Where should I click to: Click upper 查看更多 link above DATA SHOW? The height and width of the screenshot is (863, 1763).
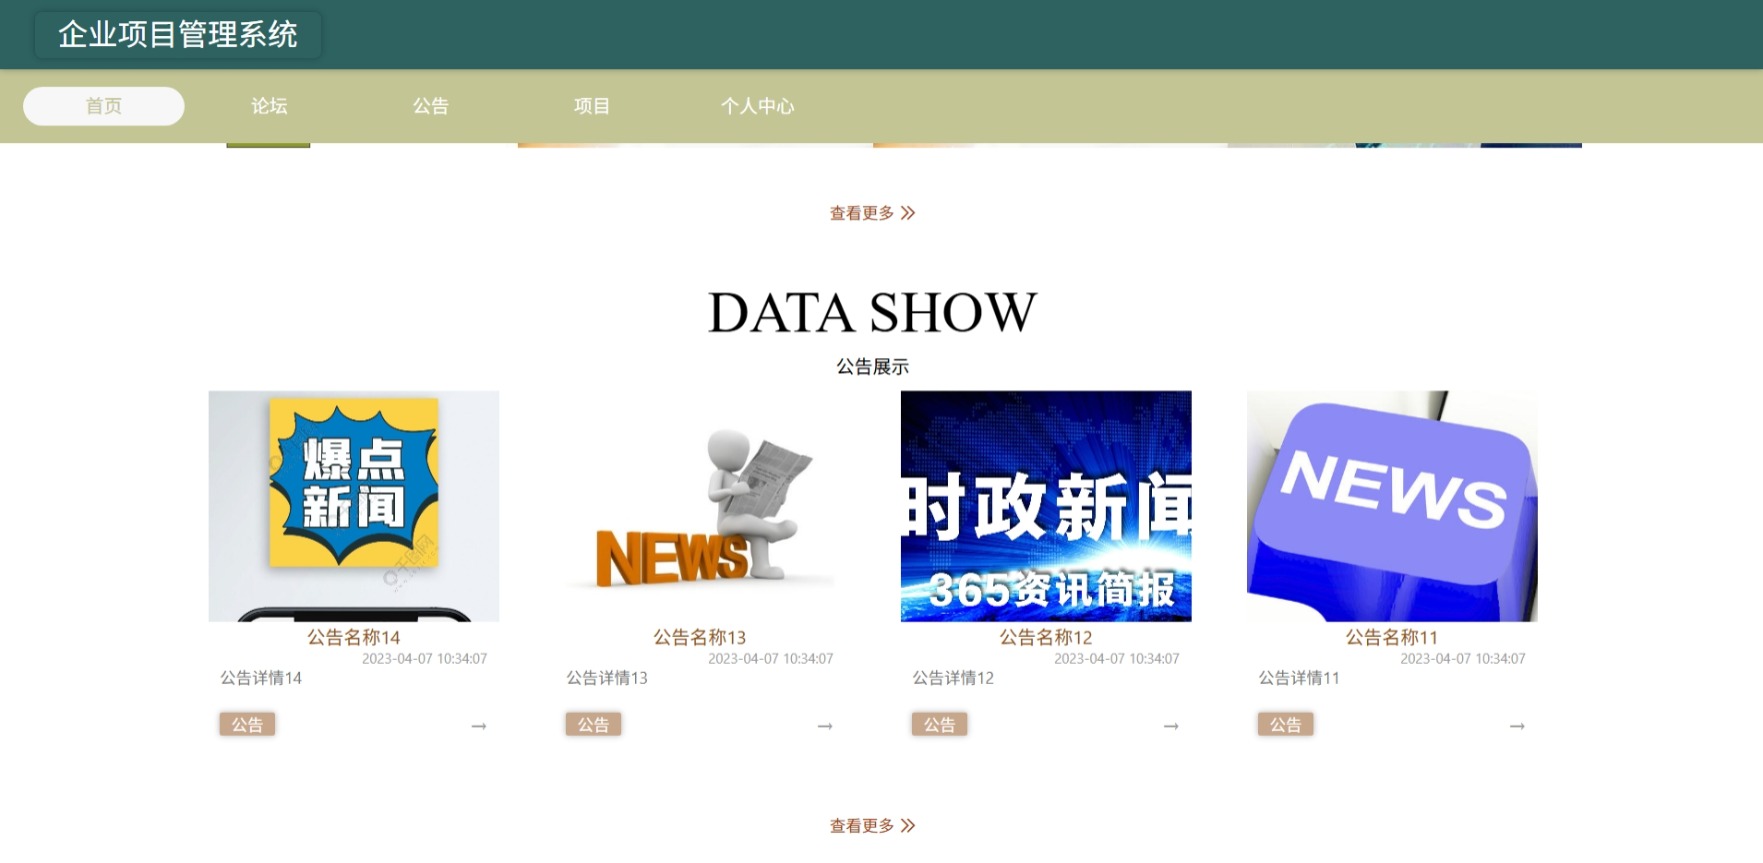click(872, 213)
